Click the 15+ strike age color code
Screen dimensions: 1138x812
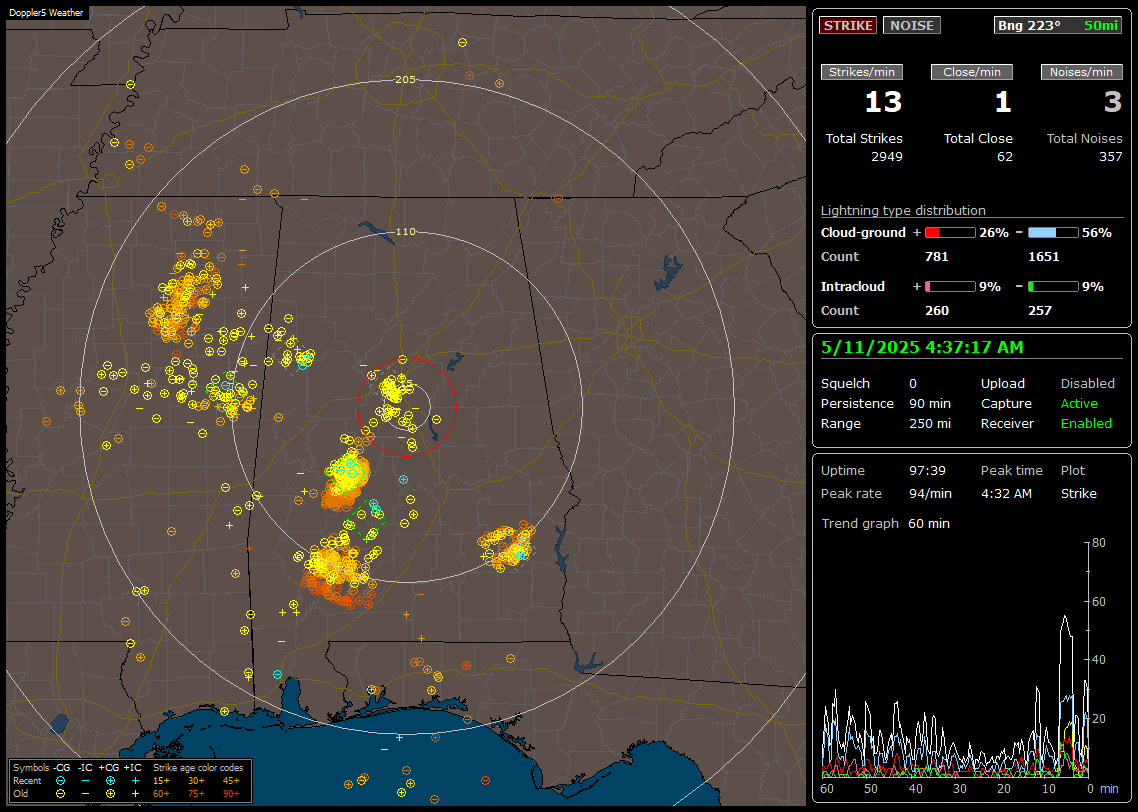tap(161, 781)
